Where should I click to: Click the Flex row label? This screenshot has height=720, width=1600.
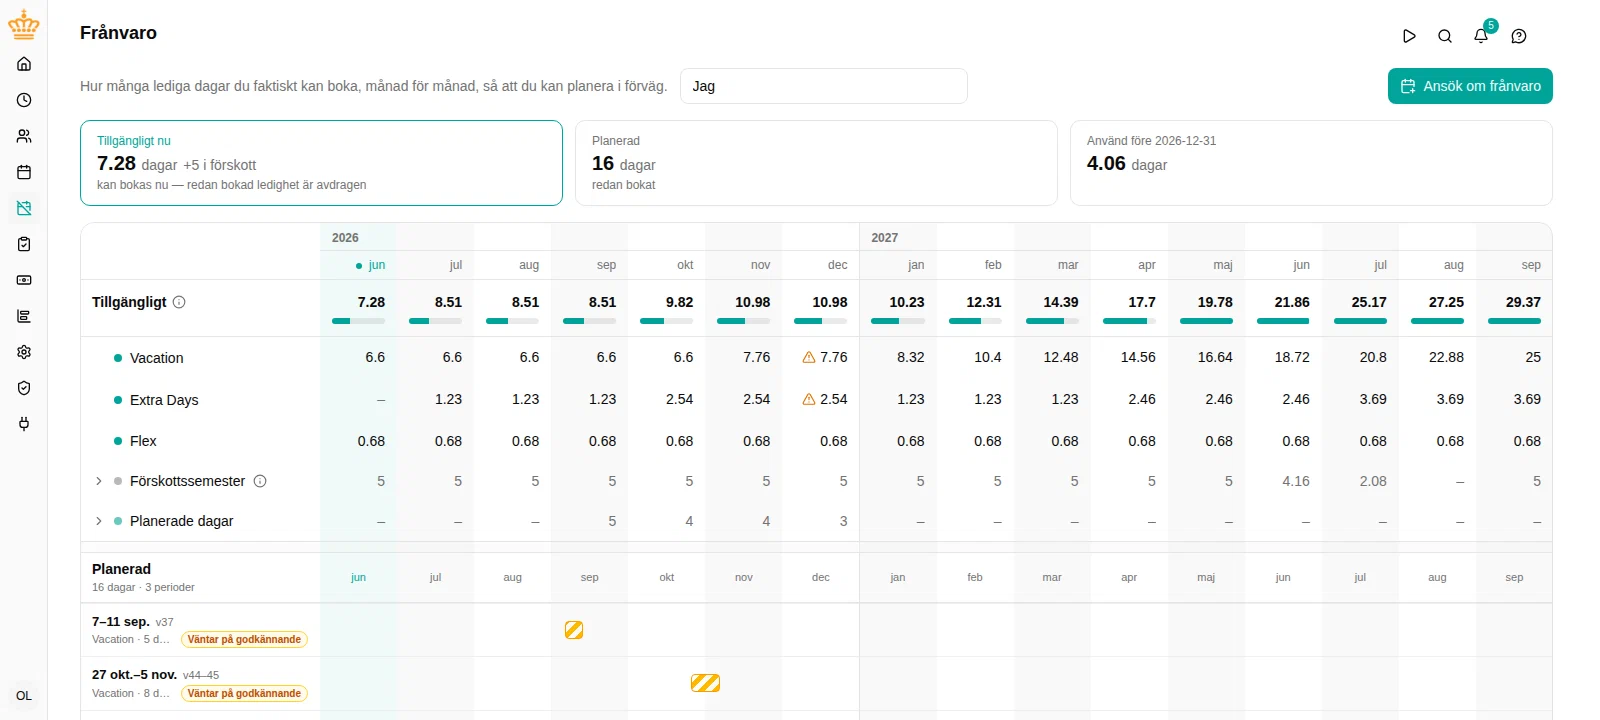point(143,441)
